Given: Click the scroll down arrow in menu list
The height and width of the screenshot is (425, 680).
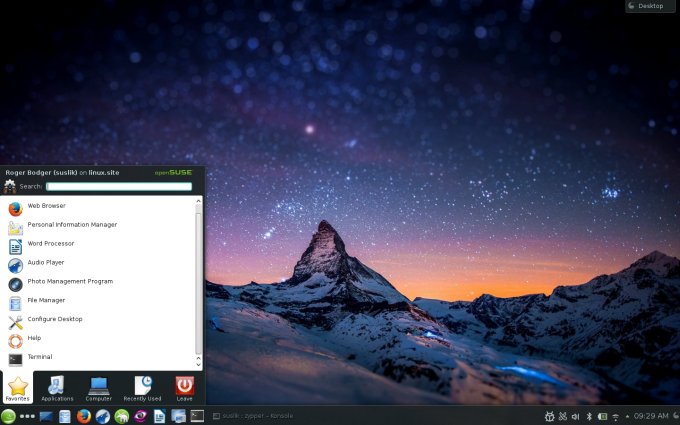Looking at the screenshot, I should coord(199,365).
